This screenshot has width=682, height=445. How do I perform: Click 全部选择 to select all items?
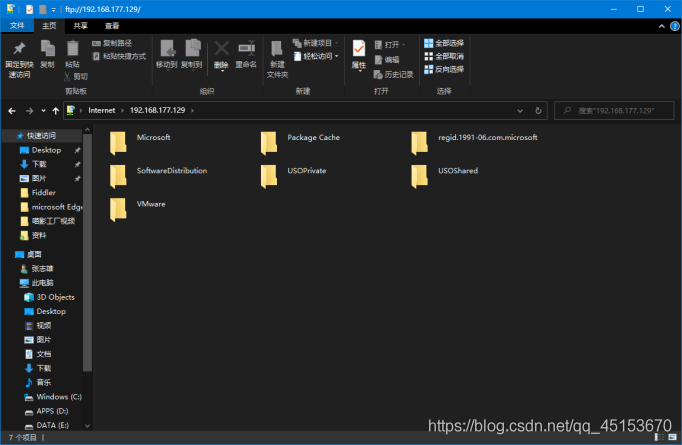click(443, 43)
